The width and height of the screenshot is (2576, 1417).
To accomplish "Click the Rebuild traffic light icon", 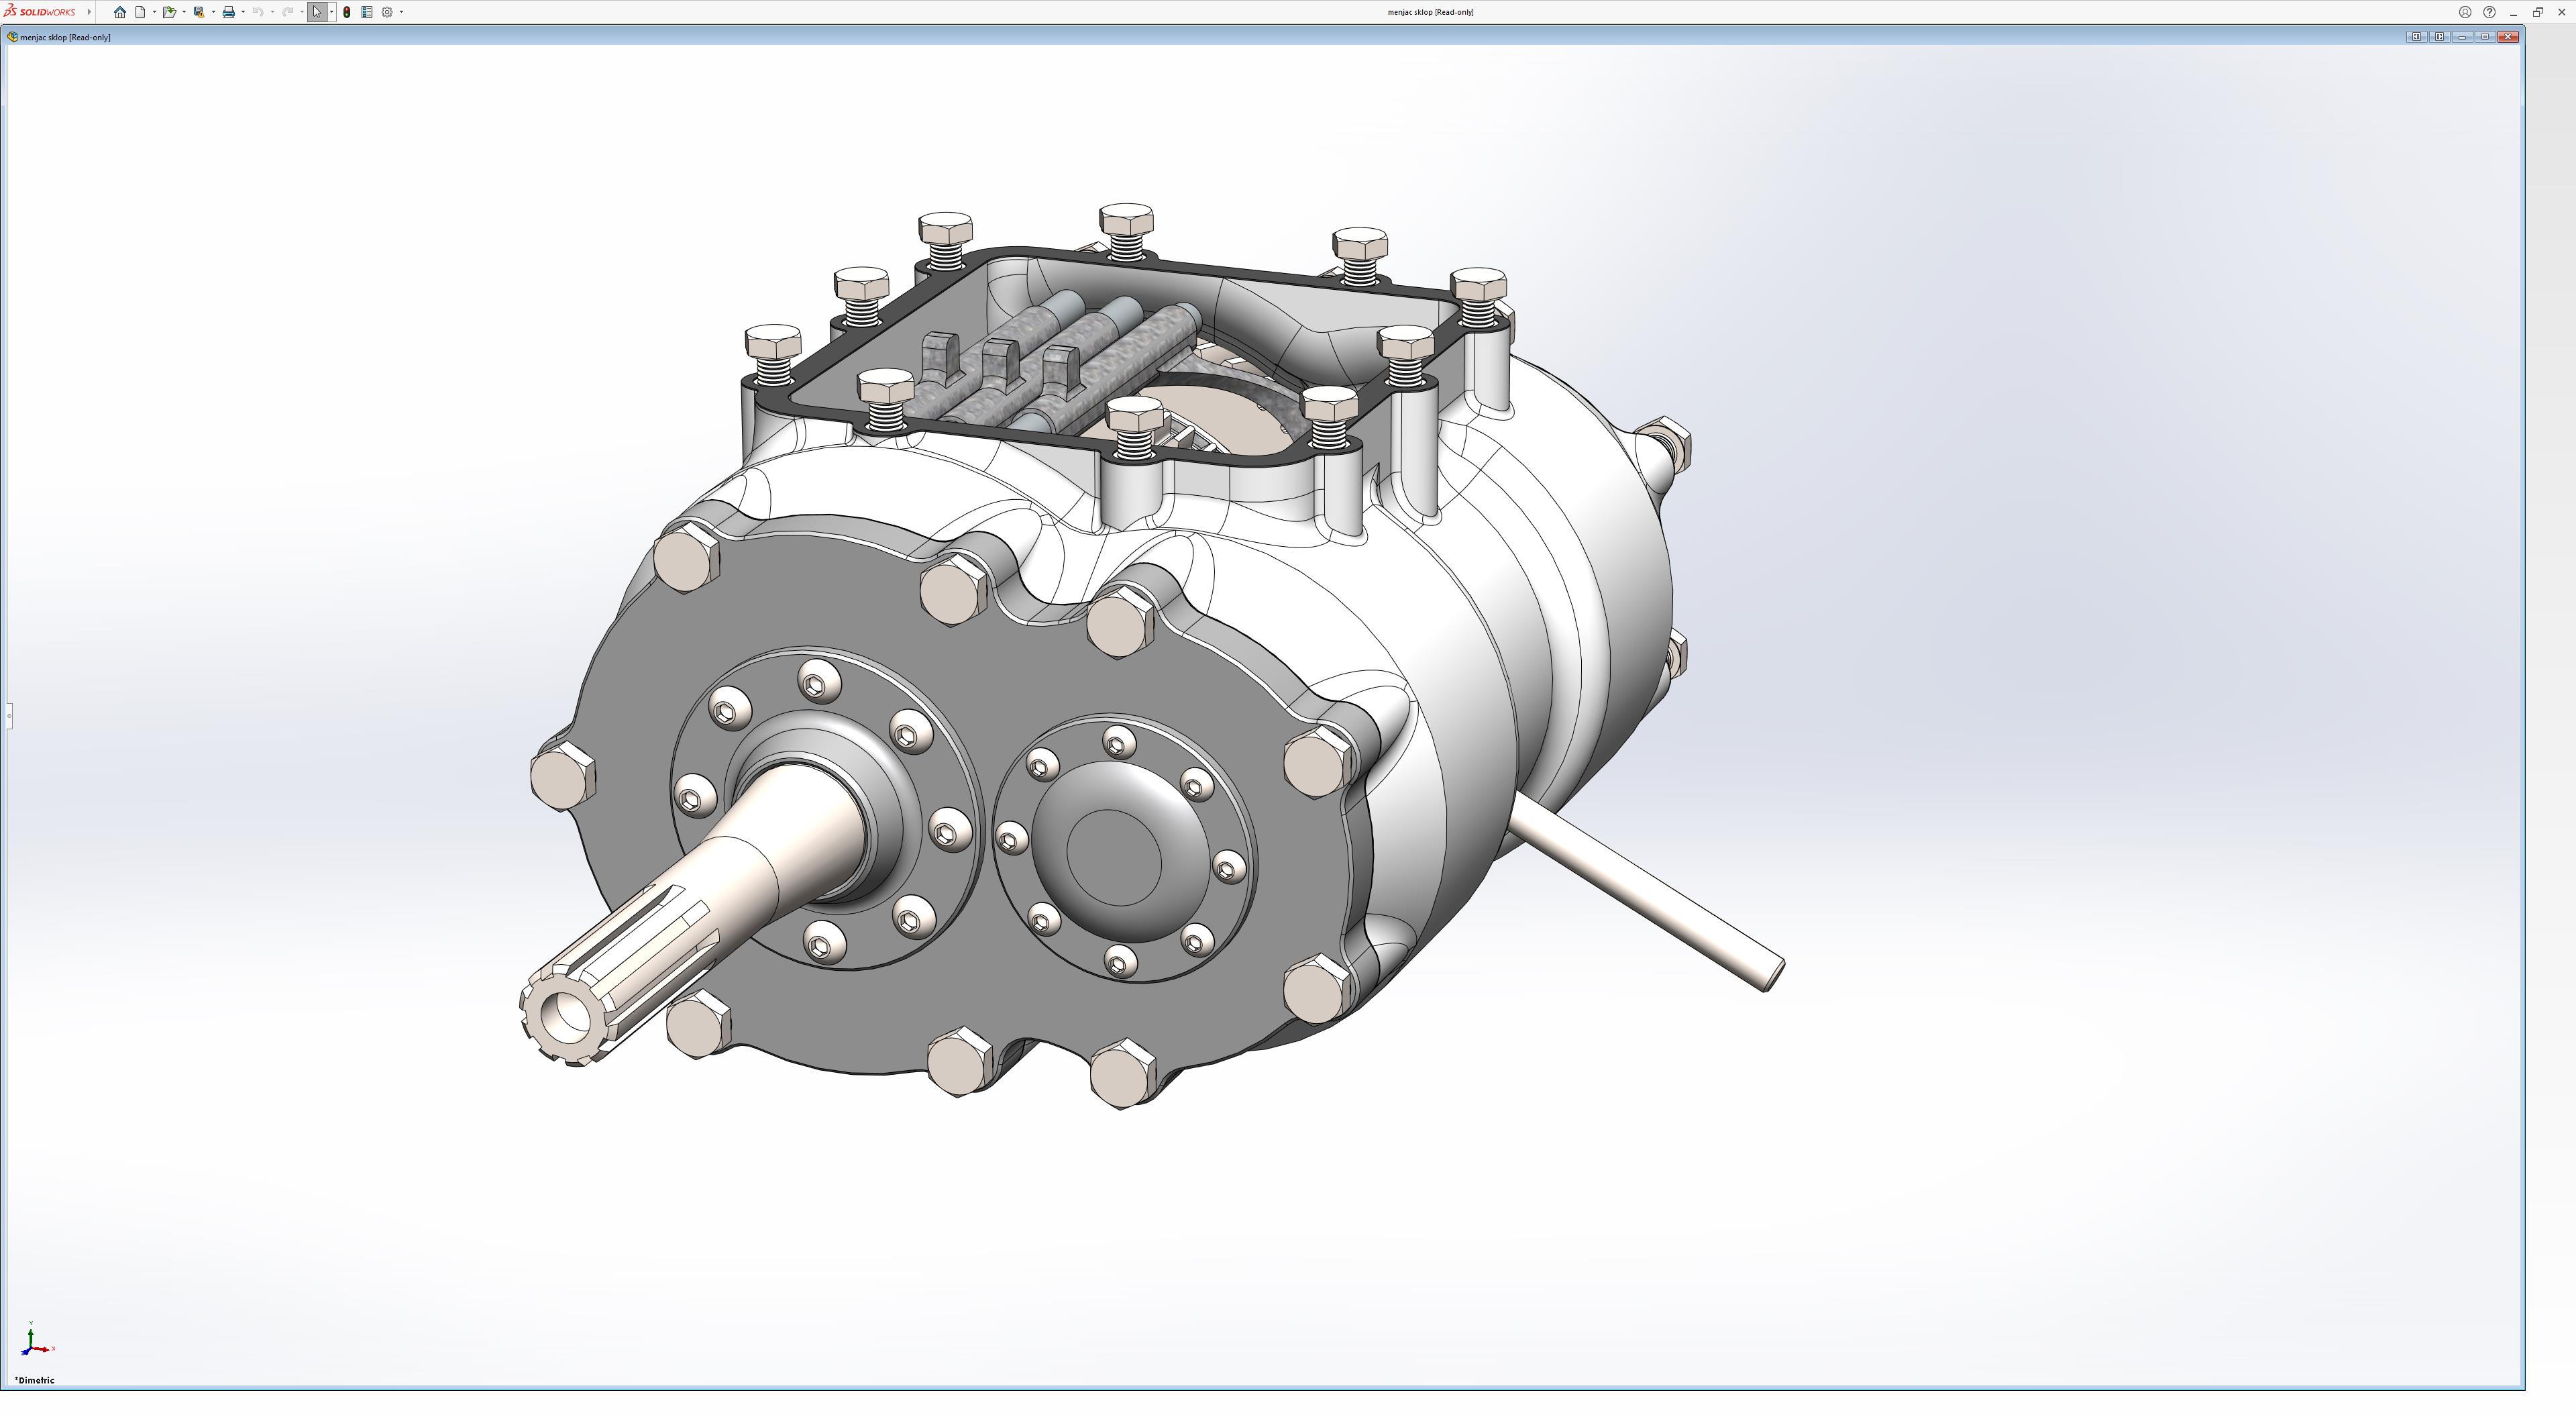I will (x=346, y=12).
